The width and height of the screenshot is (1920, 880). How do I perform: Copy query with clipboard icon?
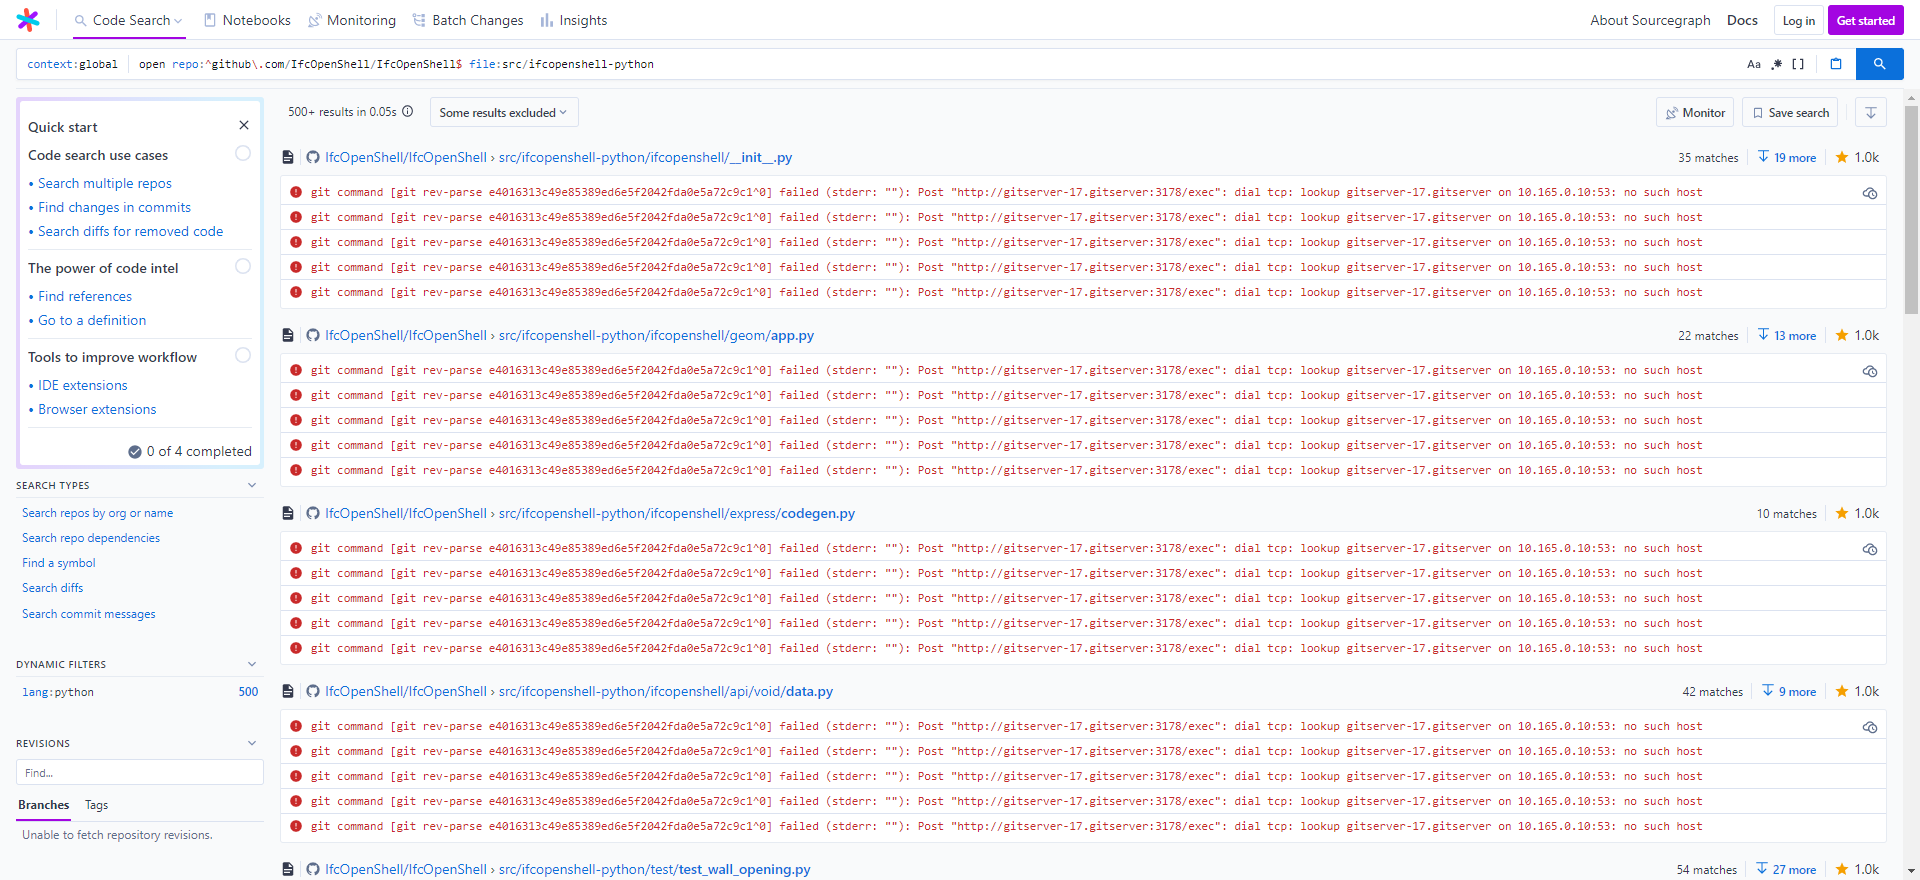(1836, 64)
